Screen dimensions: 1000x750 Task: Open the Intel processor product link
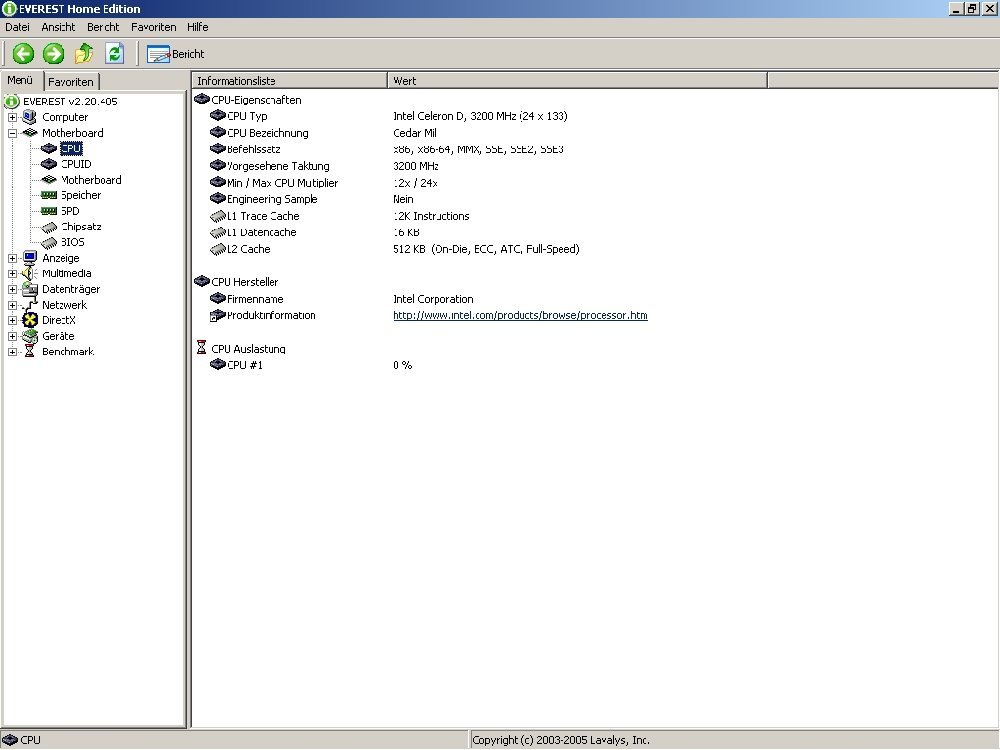520,316
